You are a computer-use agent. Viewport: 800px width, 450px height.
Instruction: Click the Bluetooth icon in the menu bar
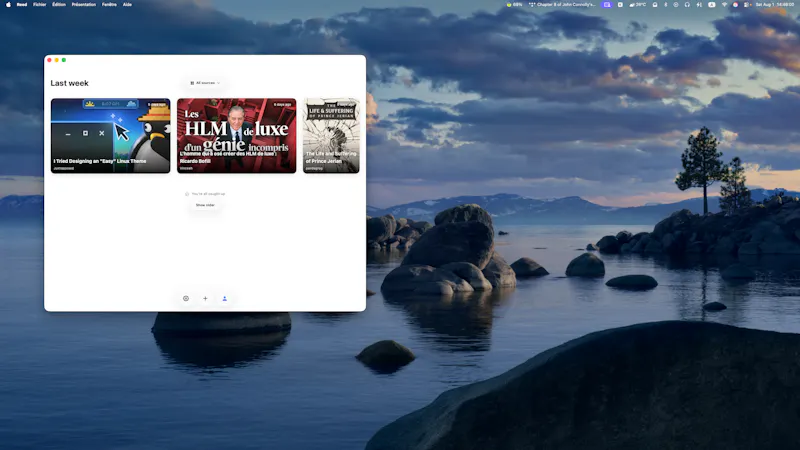[x=666, y=5]
